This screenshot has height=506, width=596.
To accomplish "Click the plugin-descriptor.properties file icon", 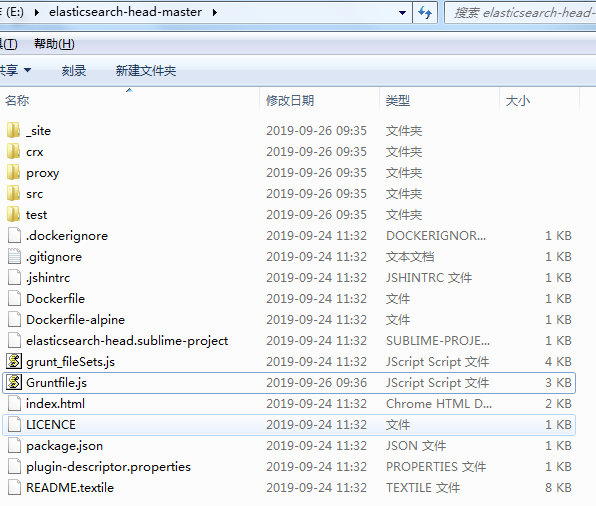I will [14, 466].
